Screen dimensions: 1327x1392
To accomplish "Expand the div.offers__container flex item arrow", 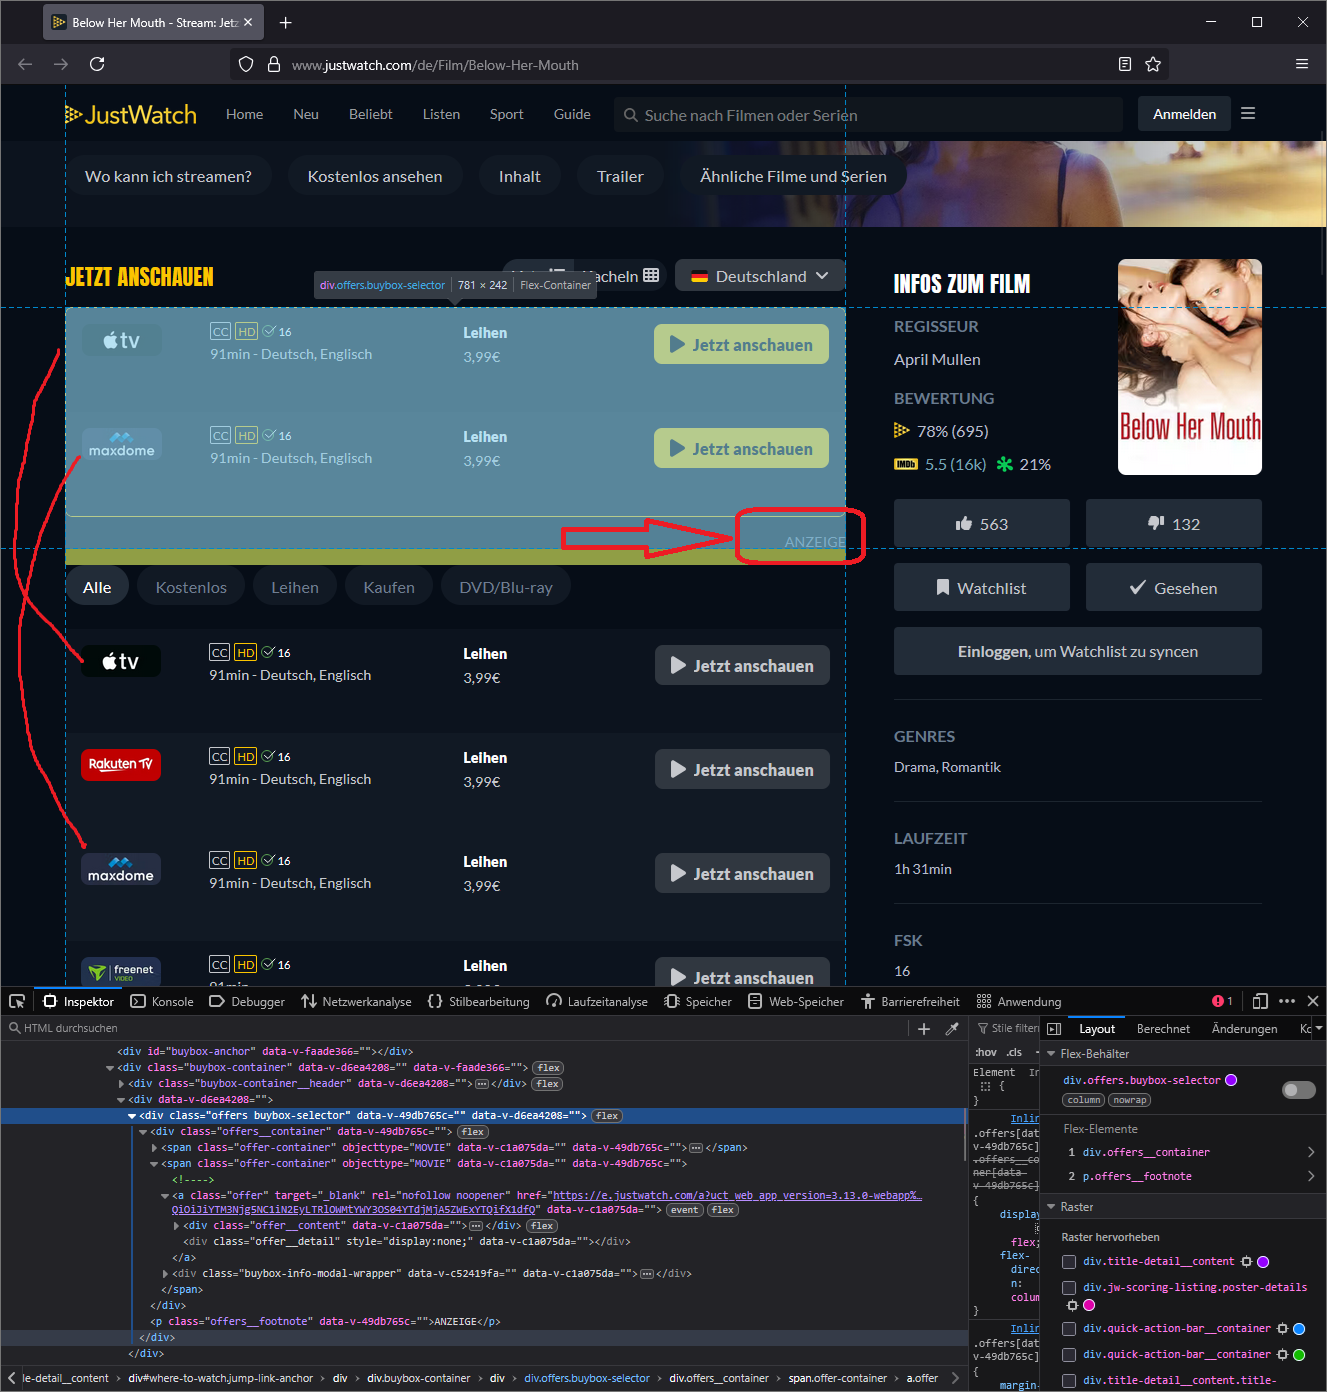I will pyautogui.click(x=1311, y=1152).
